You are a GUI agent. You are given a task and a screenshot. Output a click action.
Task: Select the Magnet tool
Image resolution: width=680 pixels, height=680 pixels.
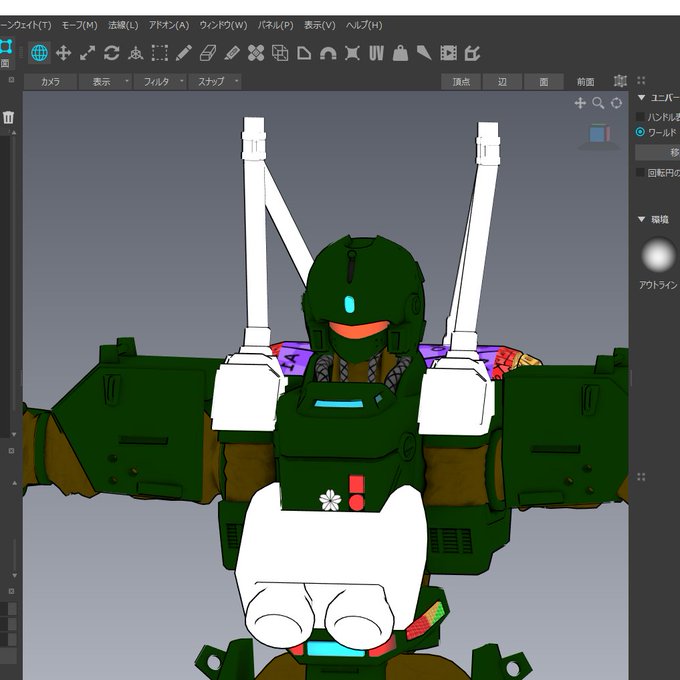[x=328, y=53]
